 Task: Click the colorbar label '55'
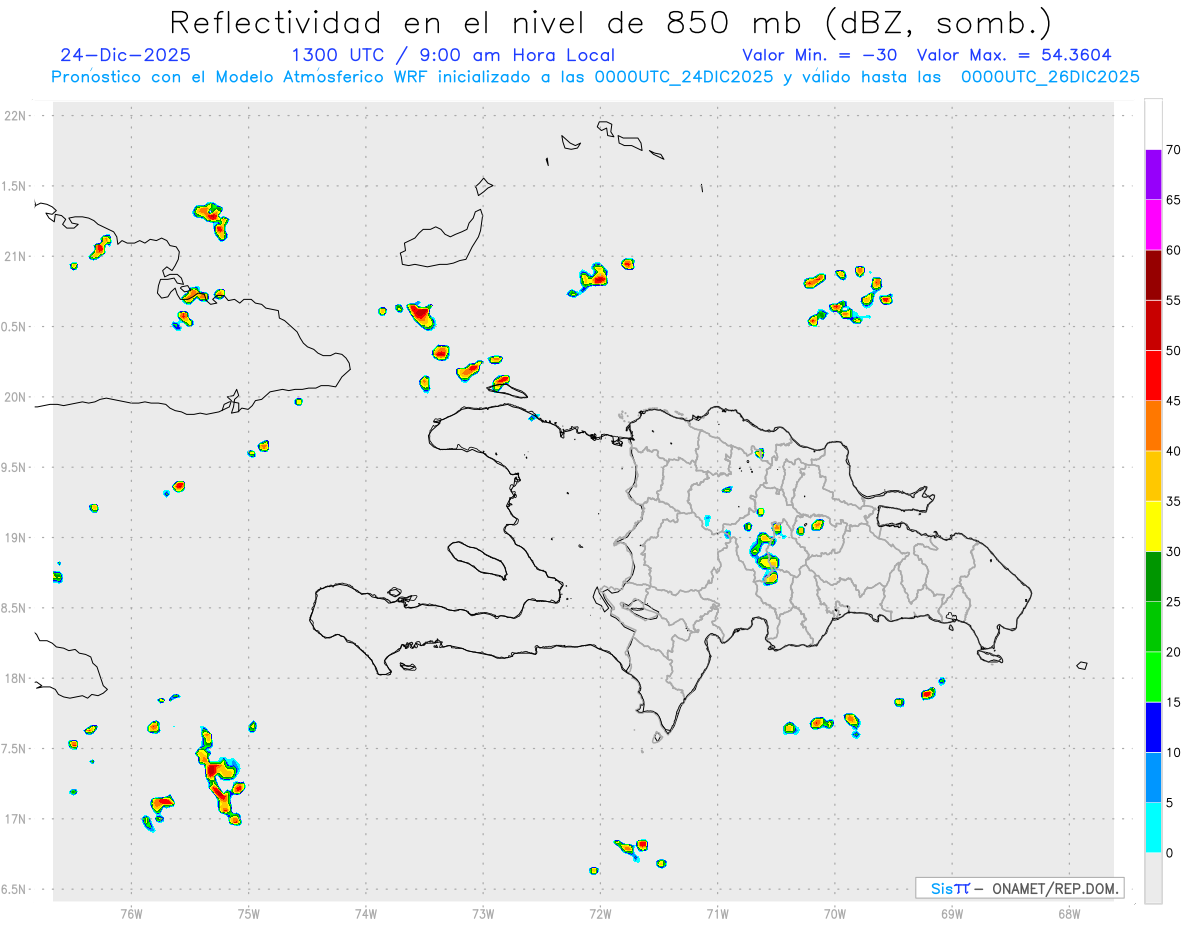(x=1174, y=300)
